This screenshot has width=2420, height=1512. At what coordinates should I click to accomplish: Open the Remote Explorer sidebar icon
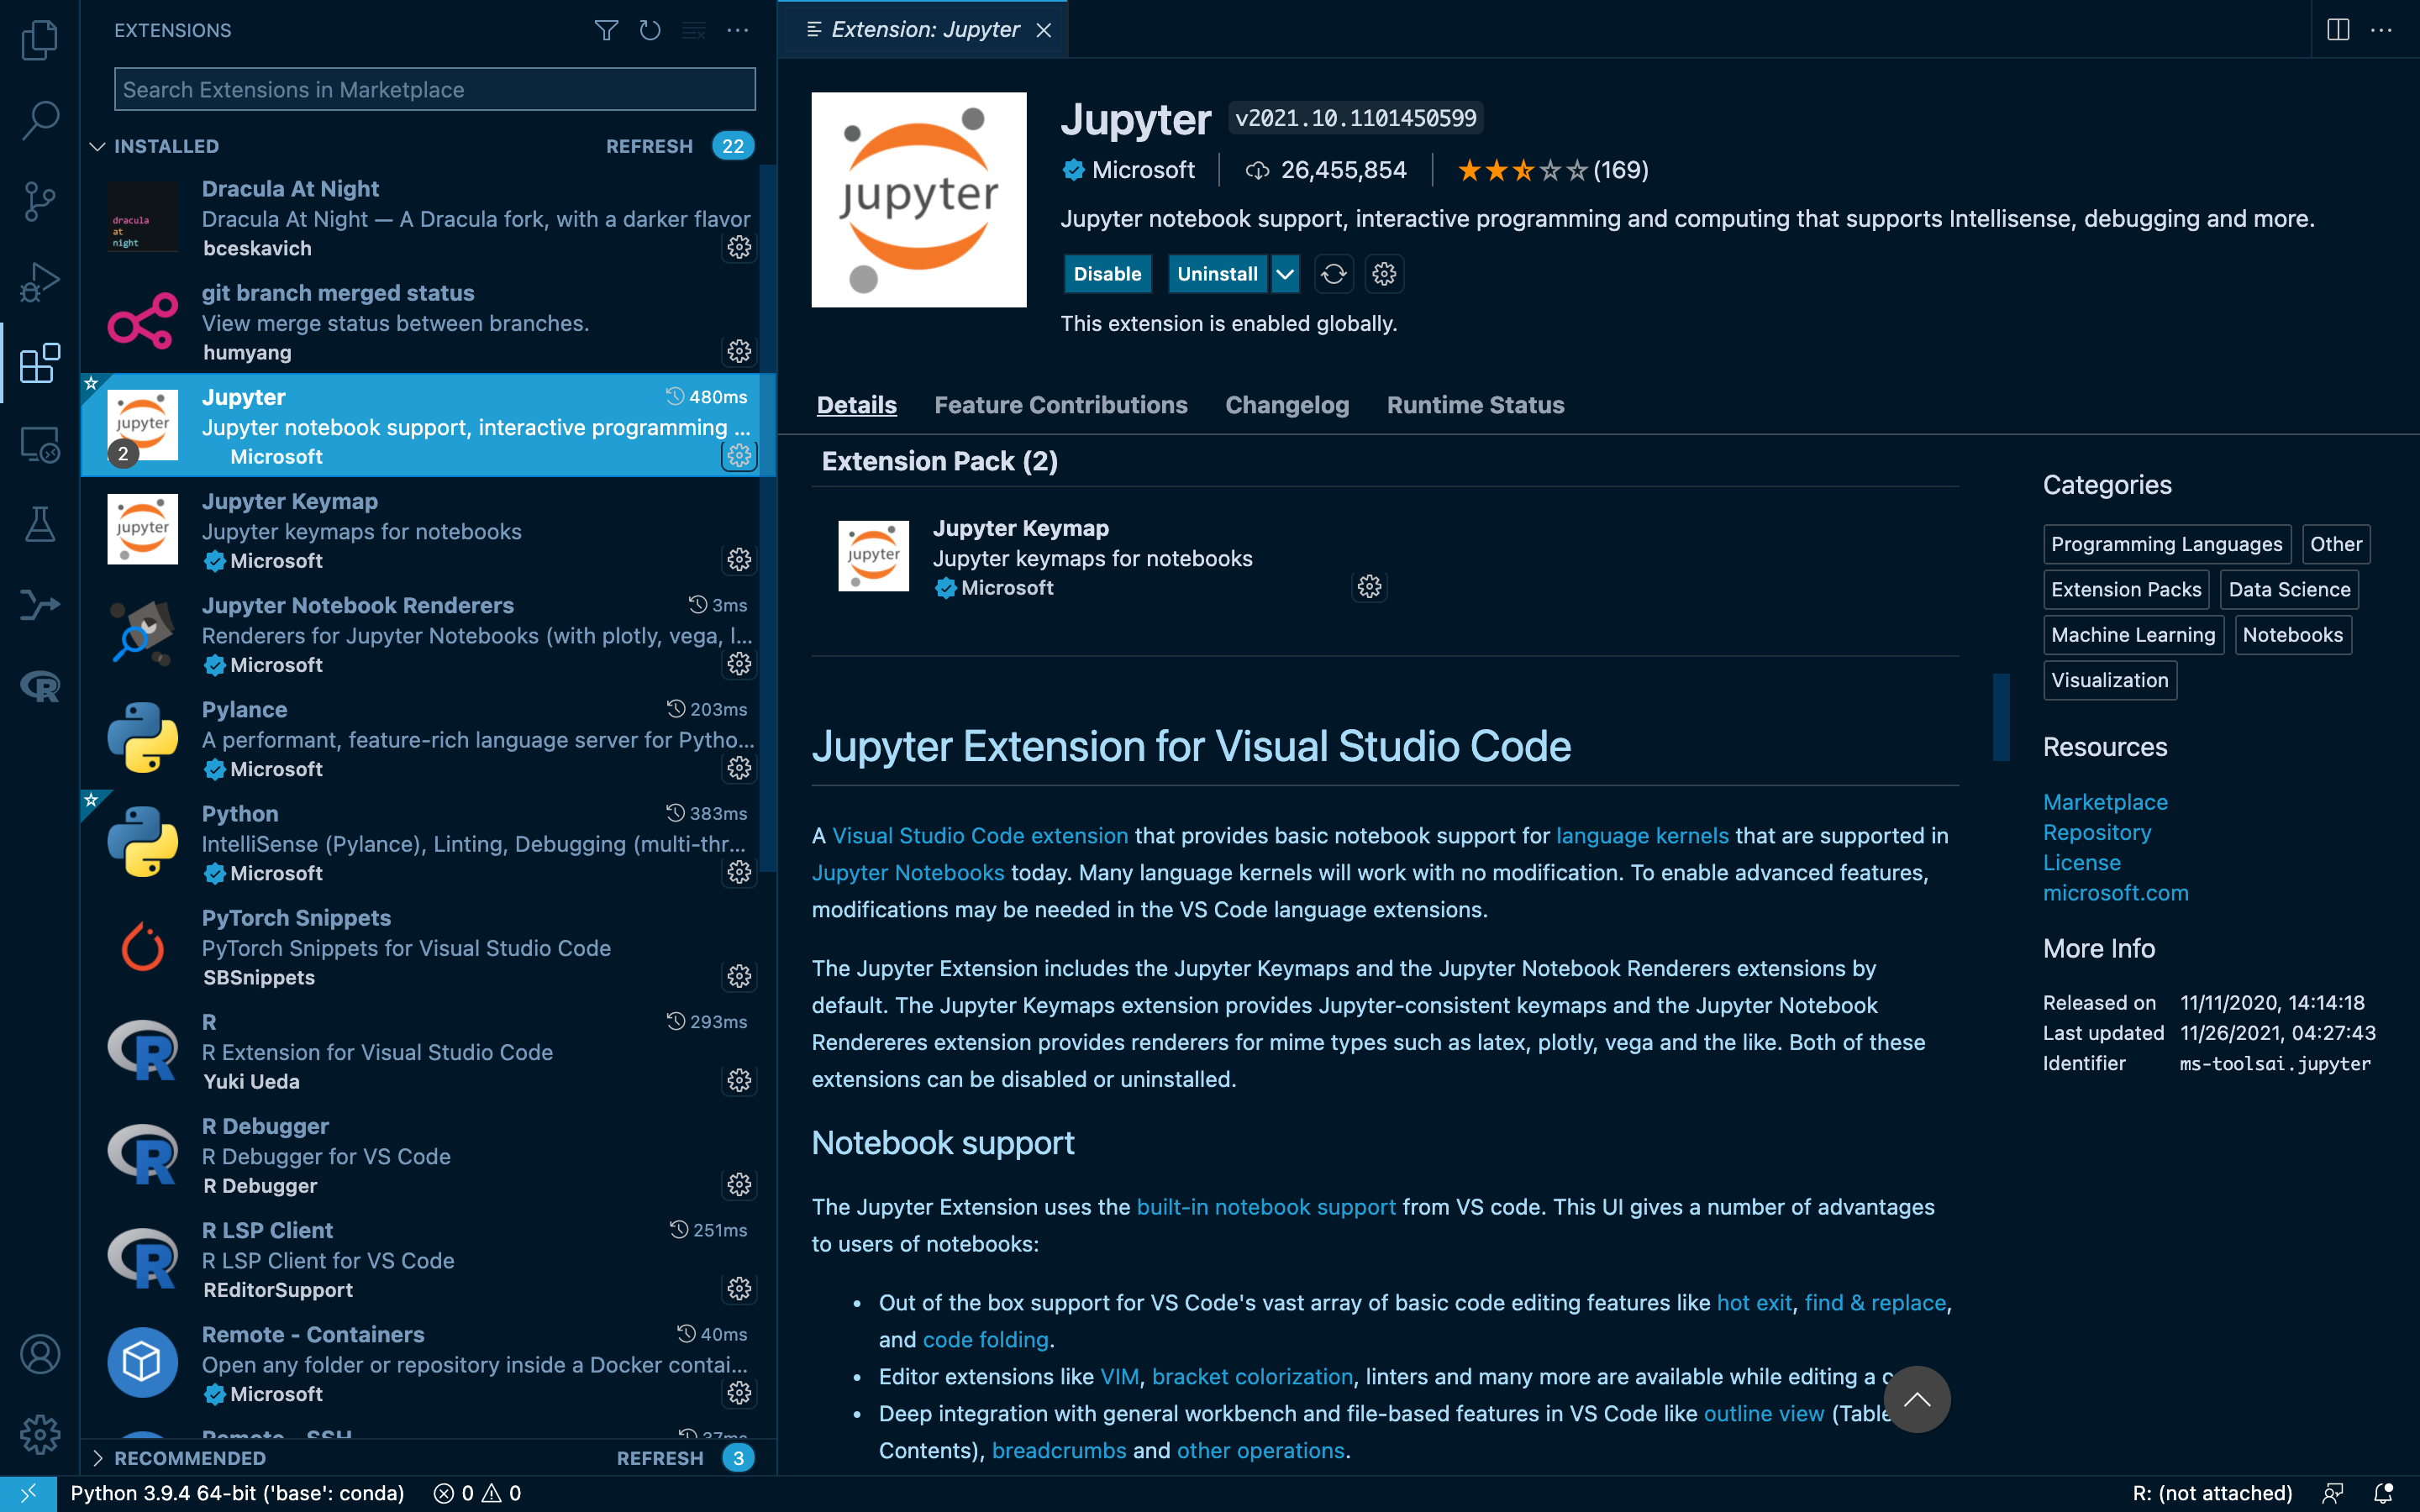40,444
